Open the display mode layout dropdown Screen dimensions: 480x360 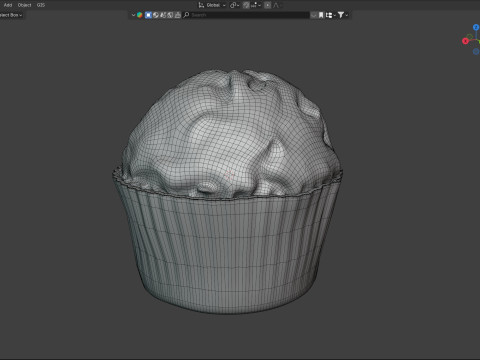click(330, 15)
